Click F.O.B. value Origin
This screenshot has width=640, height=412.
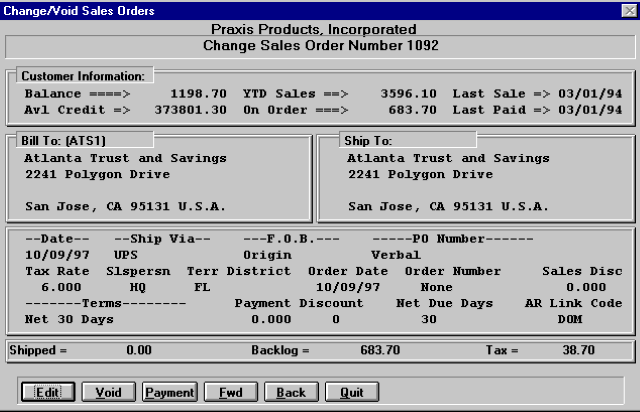pos(267,255)
